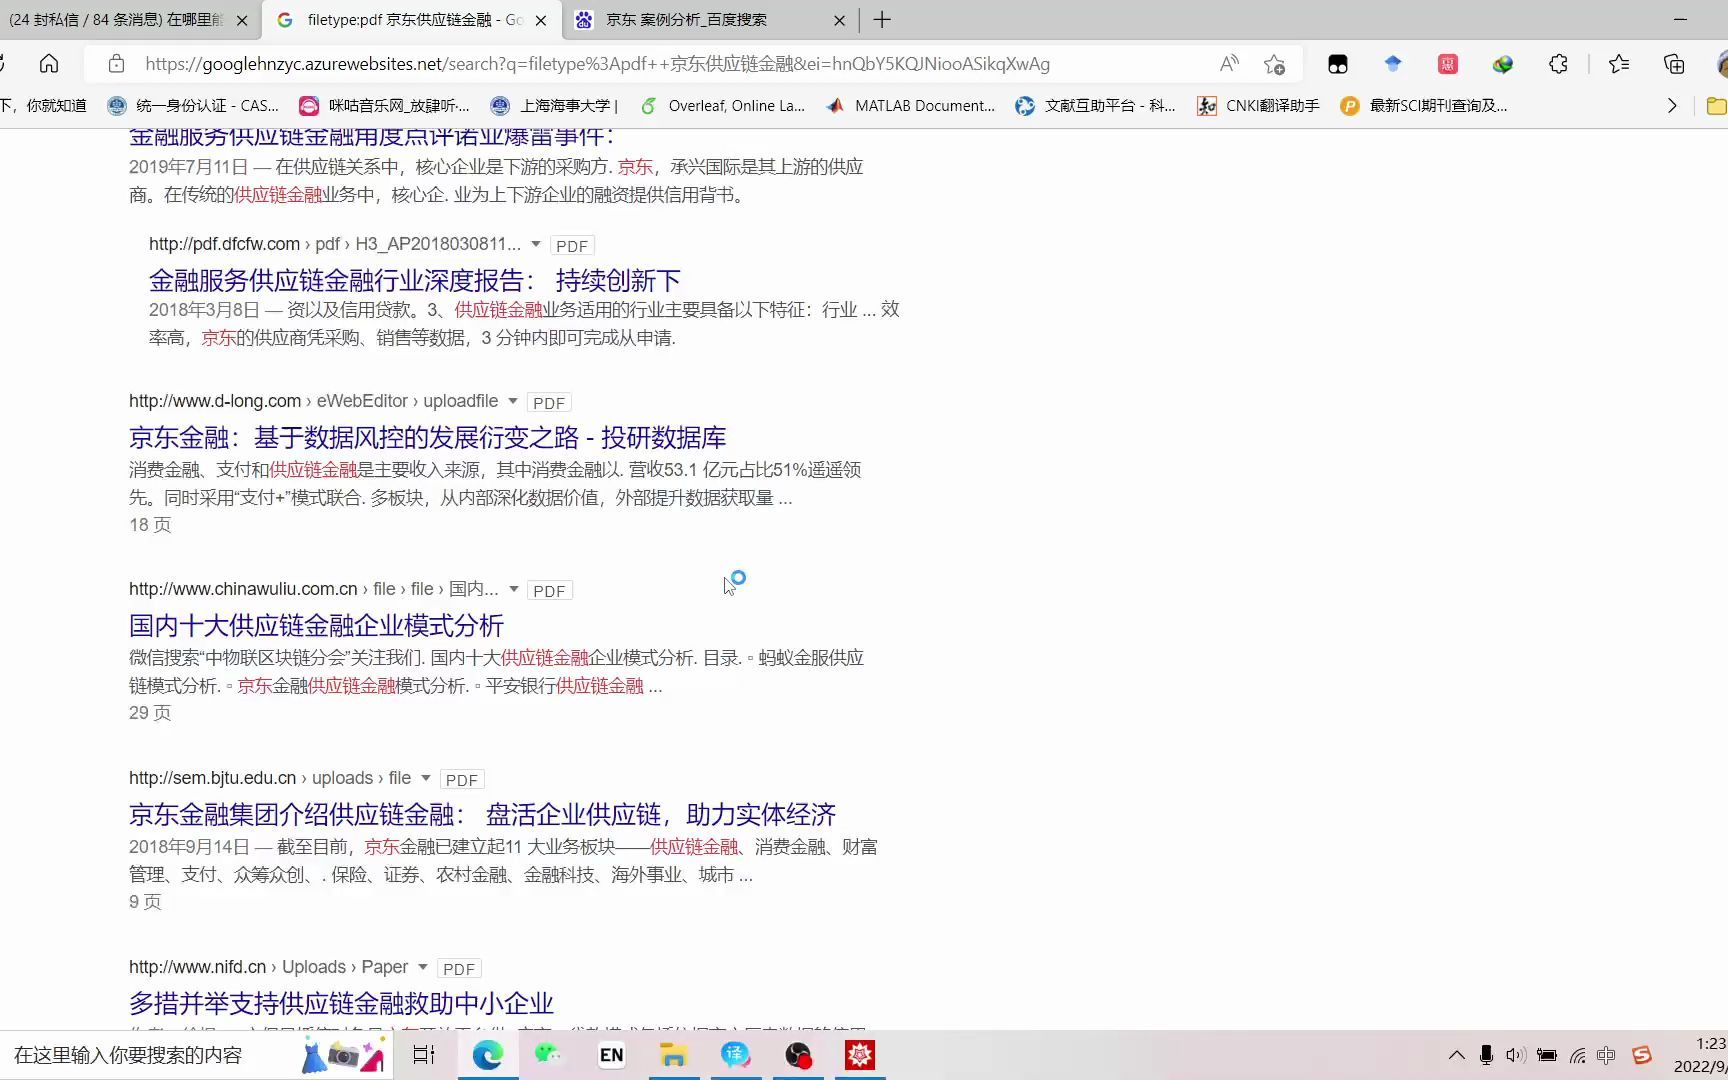Open battery status tray icon
1728x1080 pixels.
tap(1547, 1055)
